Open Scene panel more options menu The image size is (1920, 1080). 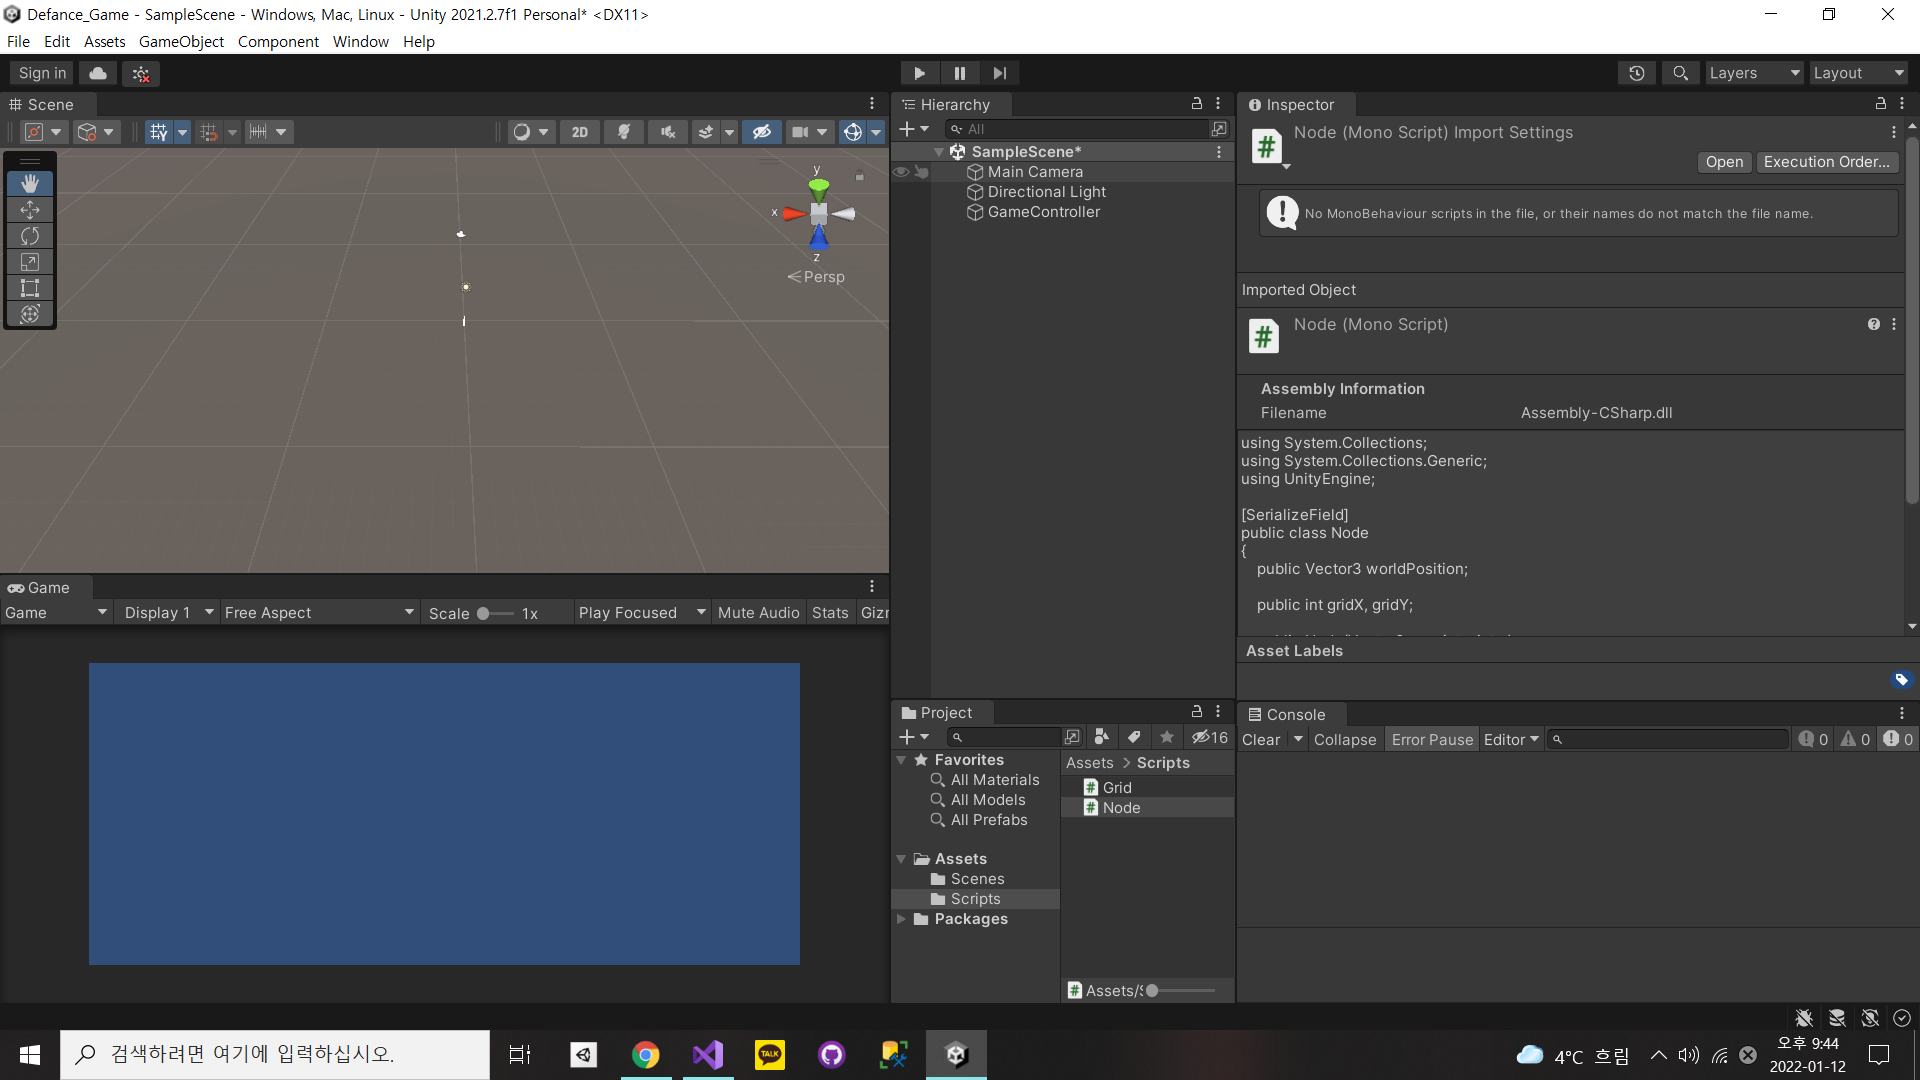[872, 104]
